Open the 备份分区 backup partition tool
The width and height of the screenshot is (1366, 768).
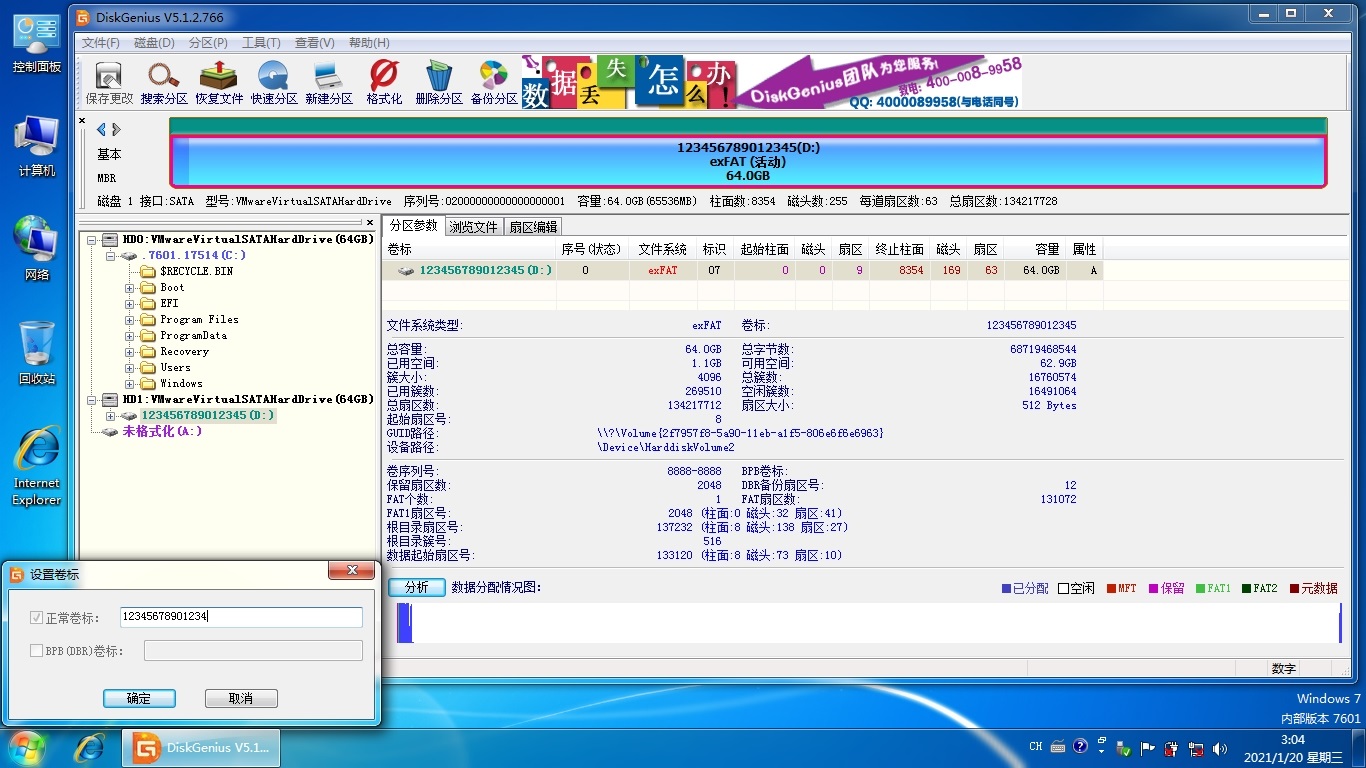tap(494, 82)
